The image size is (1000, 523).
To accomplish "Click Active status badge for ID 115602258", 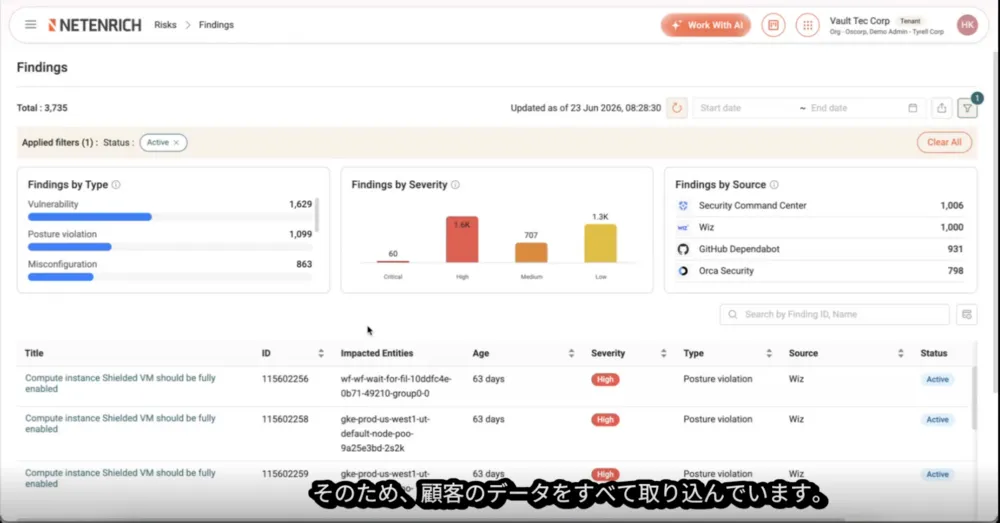I will pyautogui.click(x=937, y=420).
